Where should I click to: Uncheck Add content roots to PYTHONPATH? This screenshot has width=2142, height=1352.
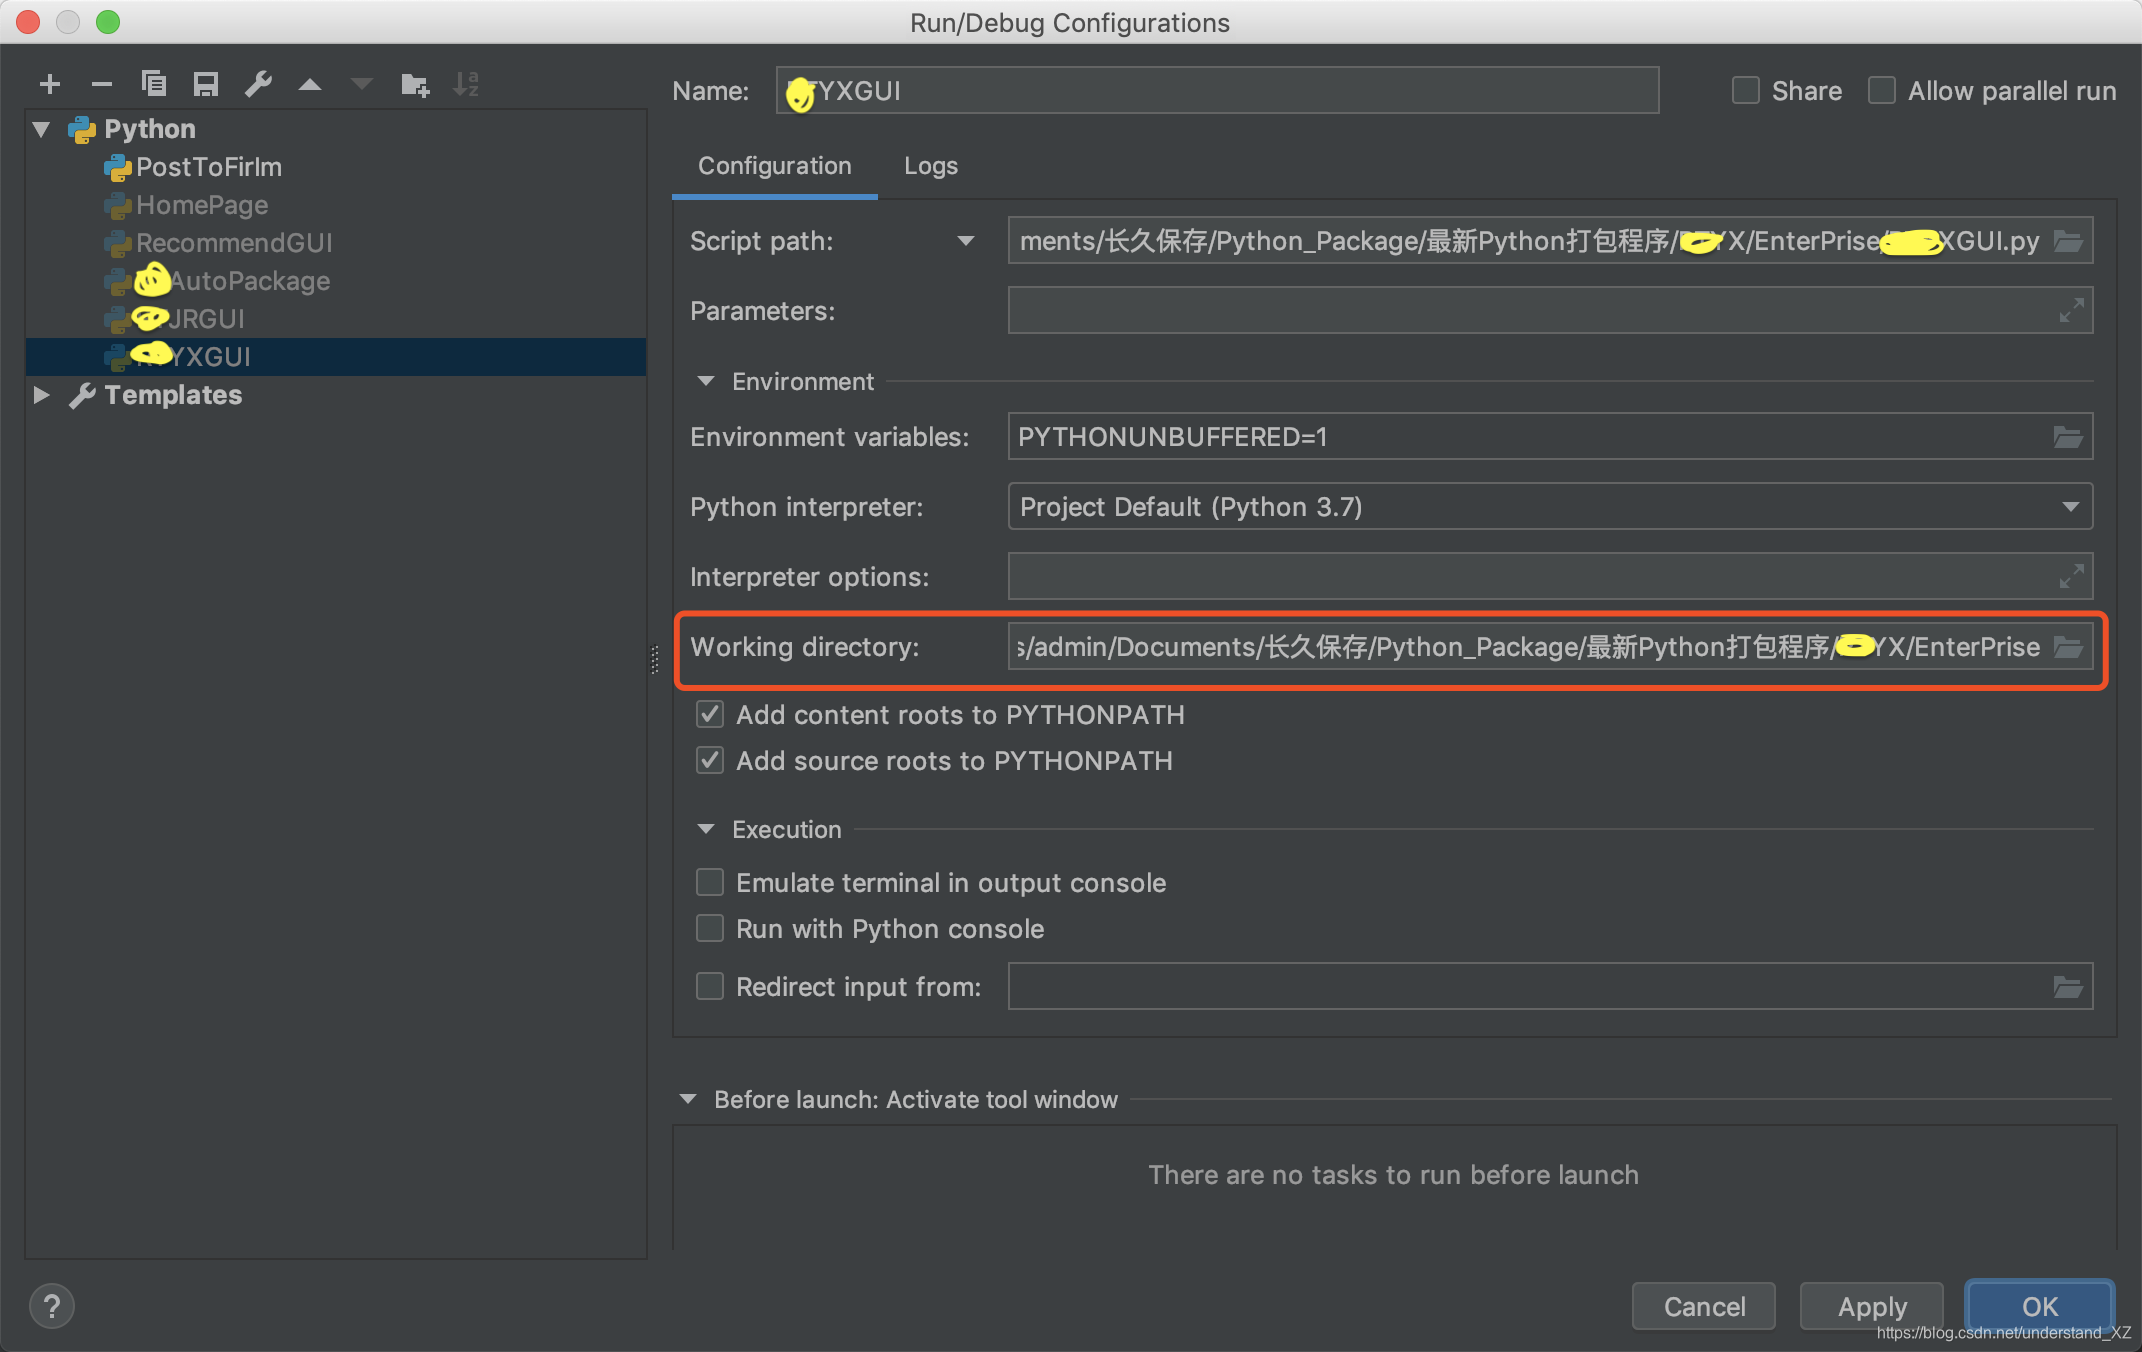tap(710, 714)
